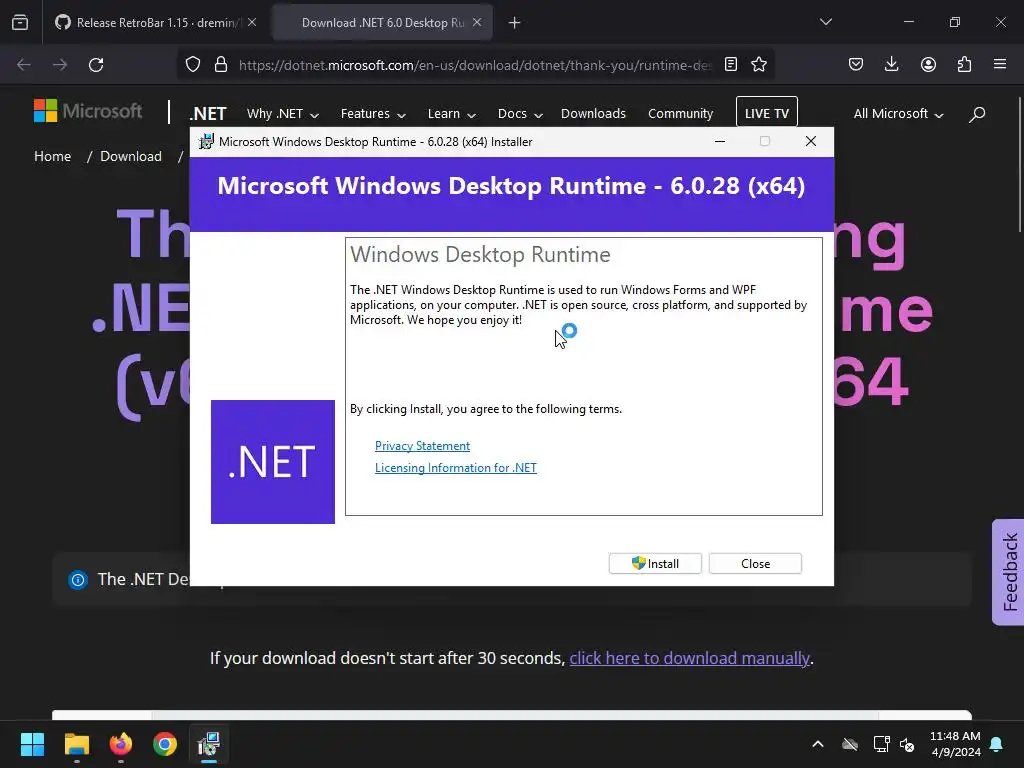The image size is (1024, 768).
Task: Open the Downloads nav item
Action: [x=593, y=114]
